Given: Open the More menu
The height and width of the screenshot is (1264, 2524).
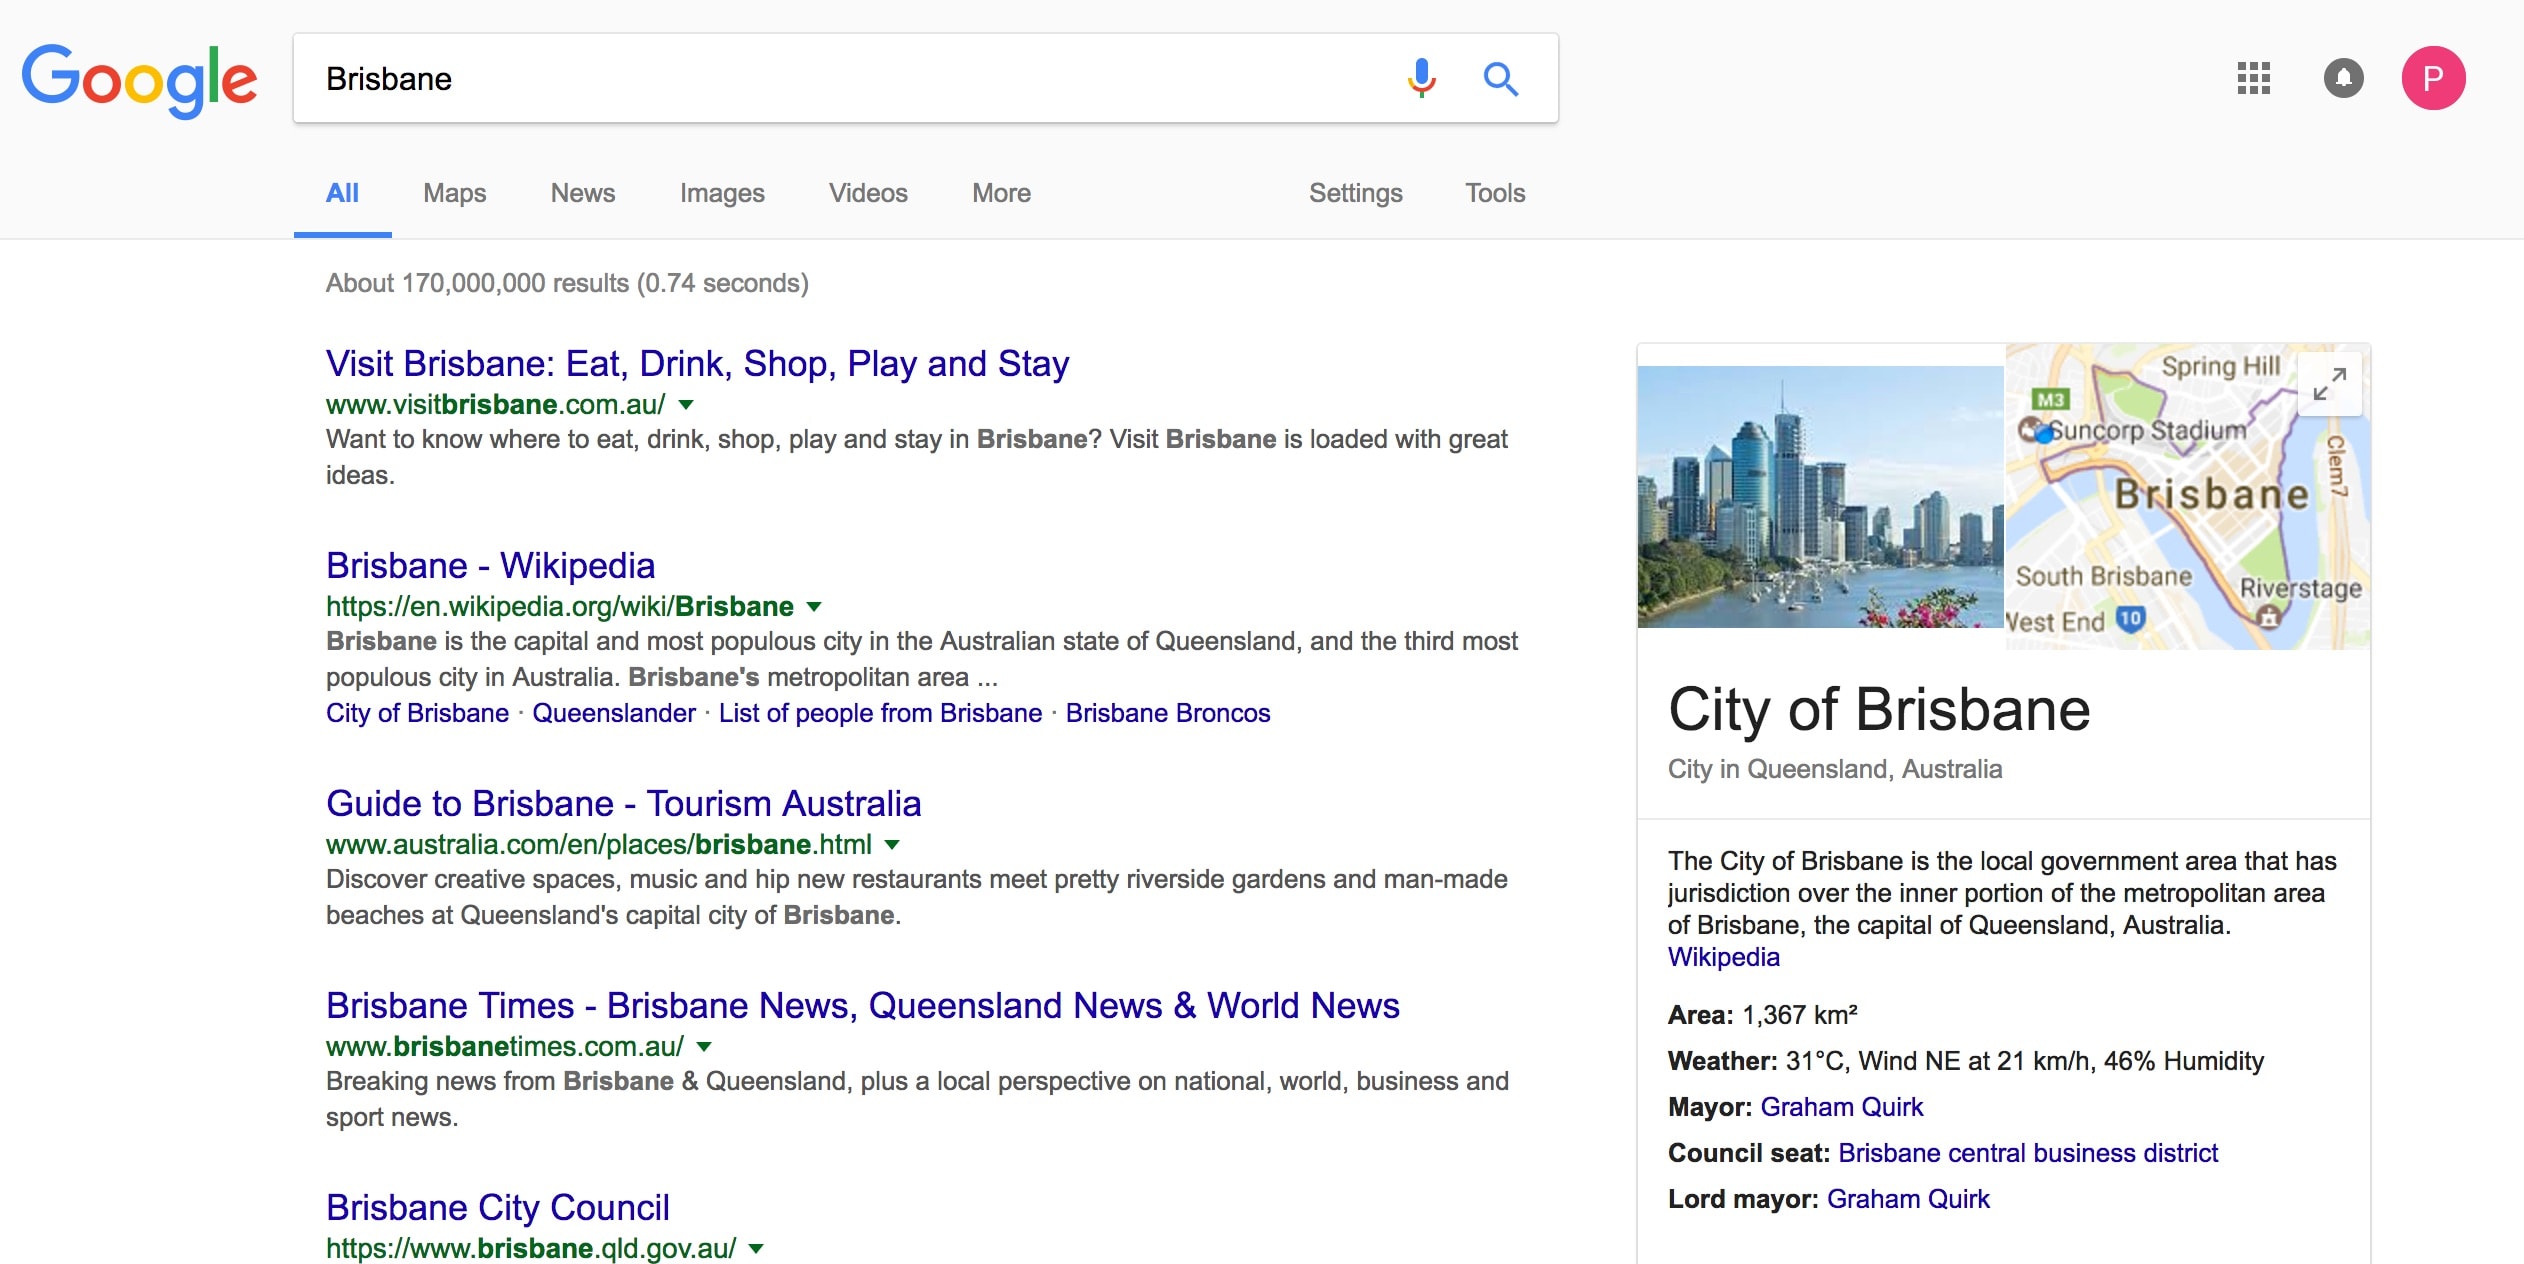Looking at the screenshot, I should [x=1001, y=193].
